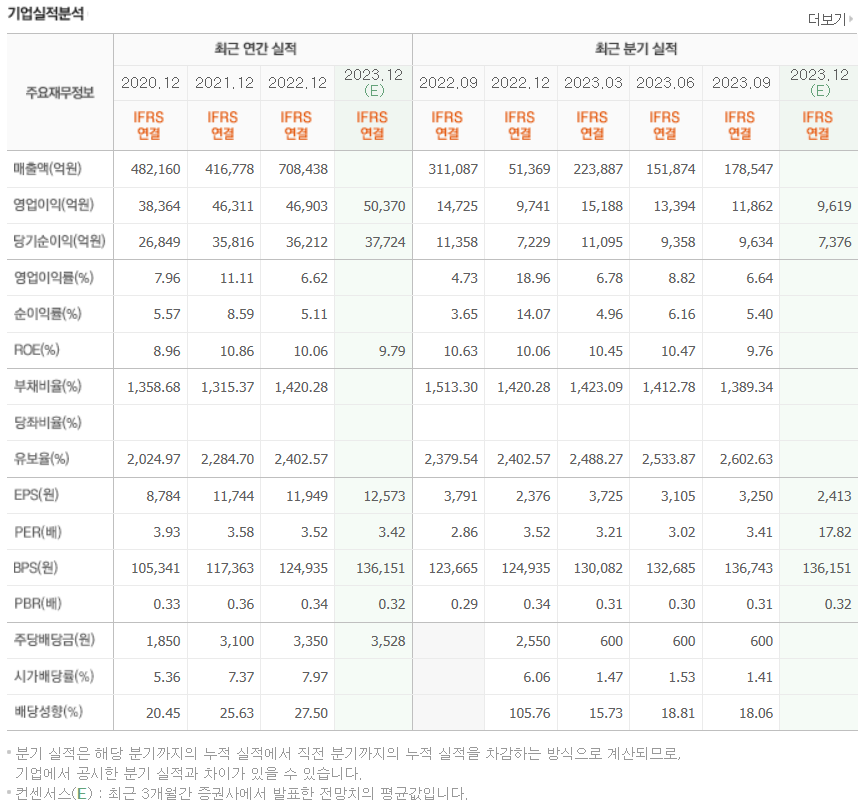Click the PER value 17.82
861x810 pixels.
835,532
